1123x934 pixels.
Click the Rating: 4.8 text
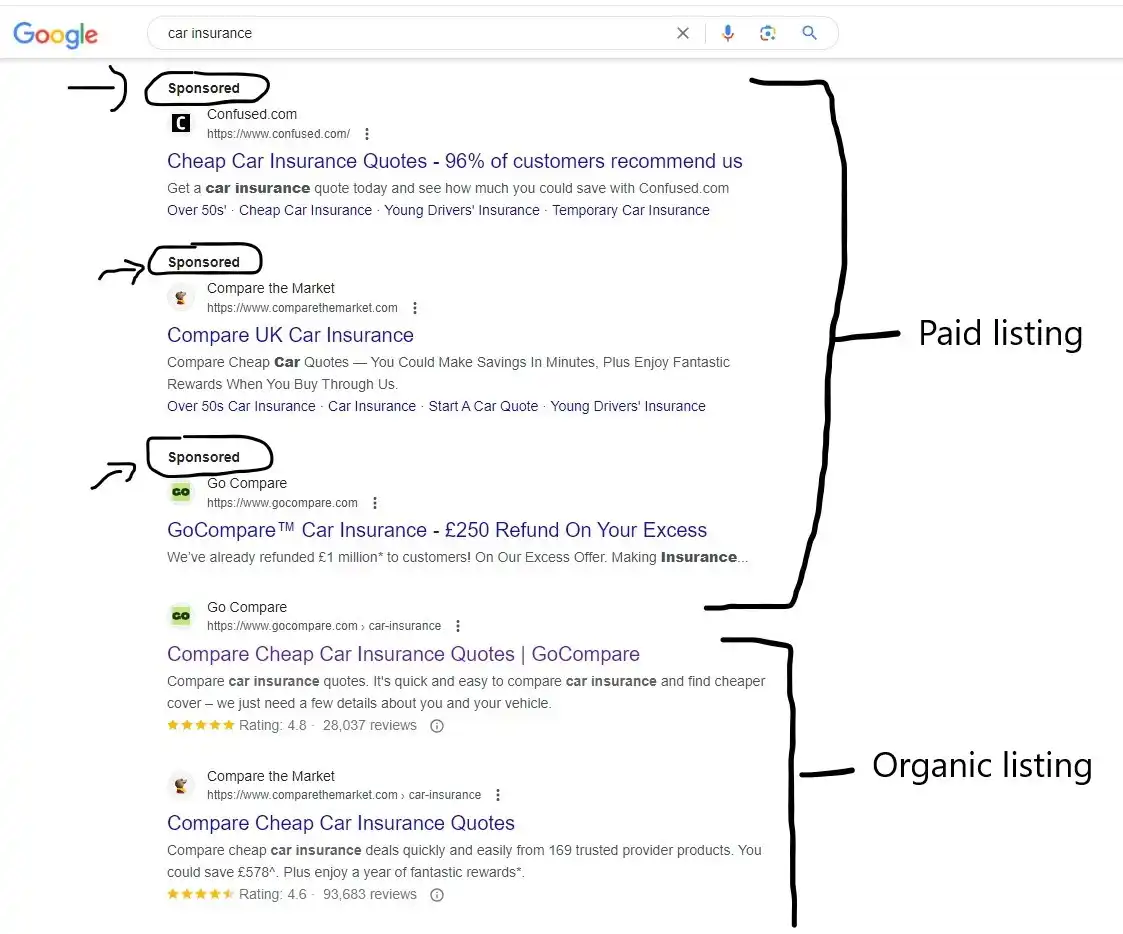click(273, 726)
